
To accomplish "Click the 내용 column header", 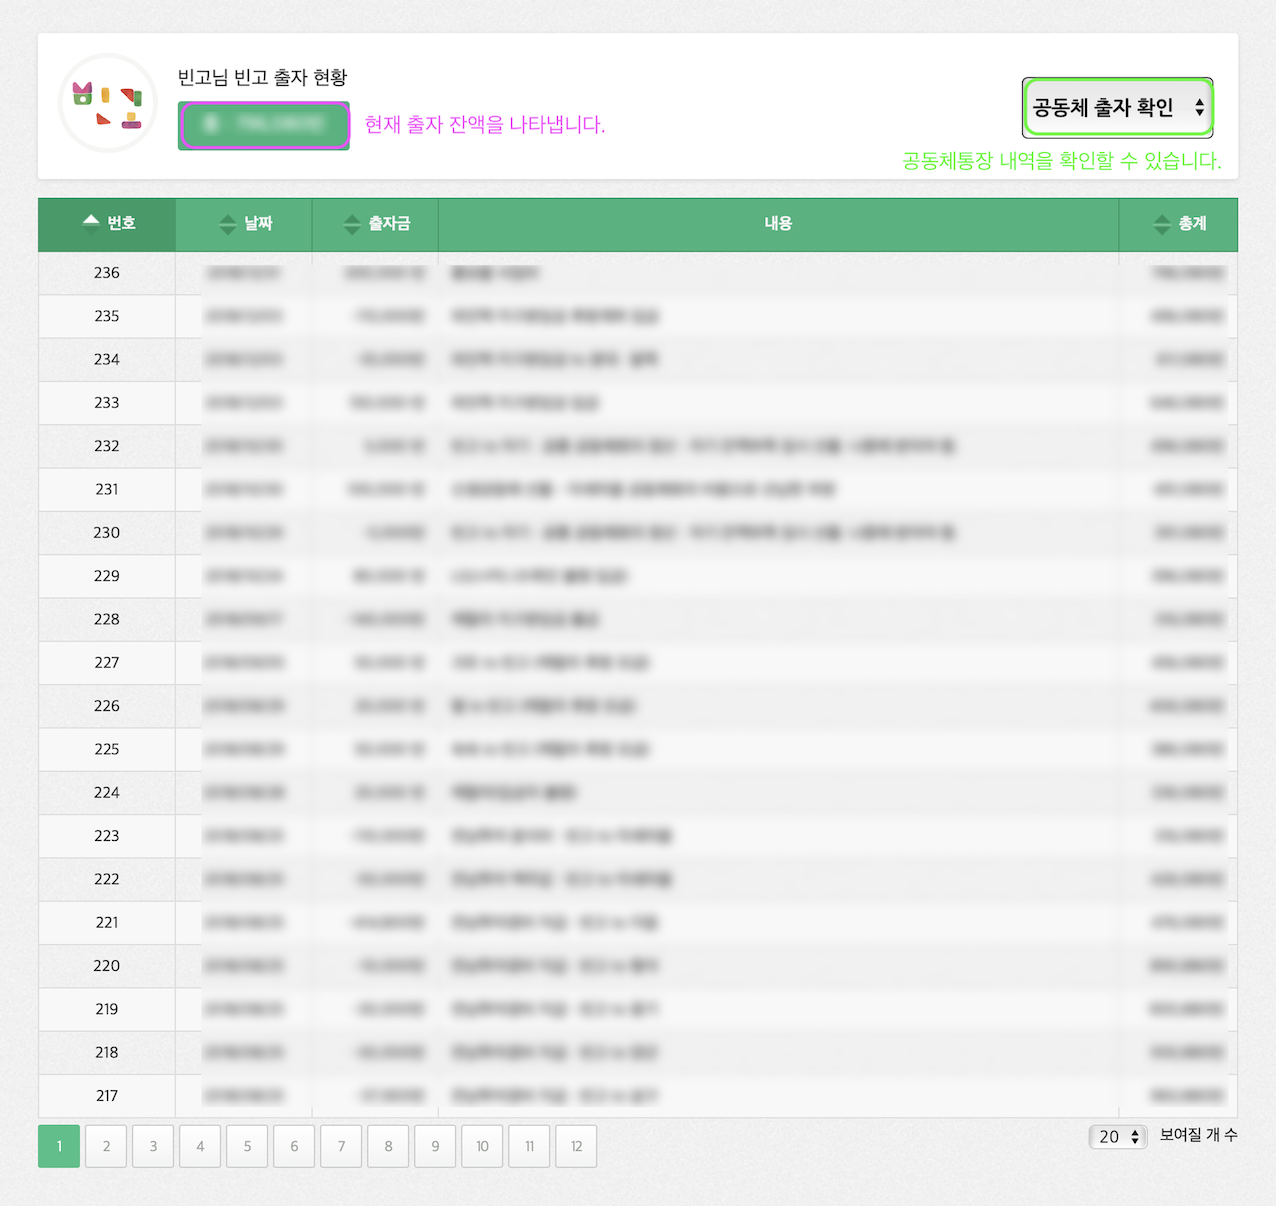I will [x=778, y=224].
